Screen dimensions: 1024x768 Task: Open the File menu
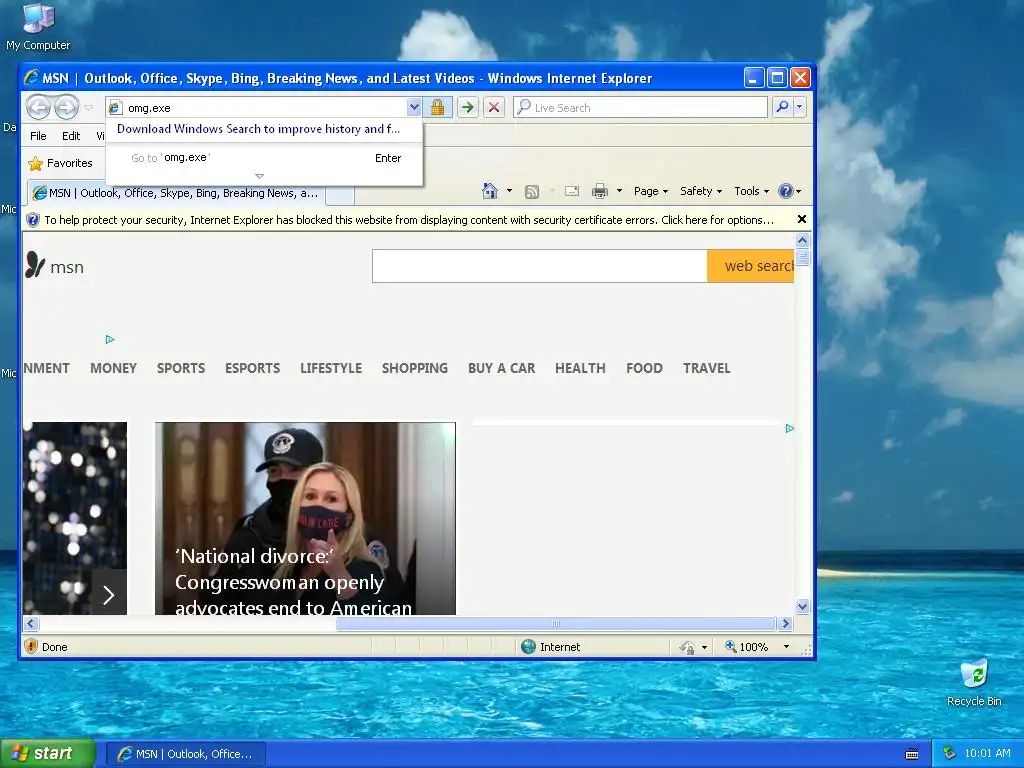tap(39, 136)
